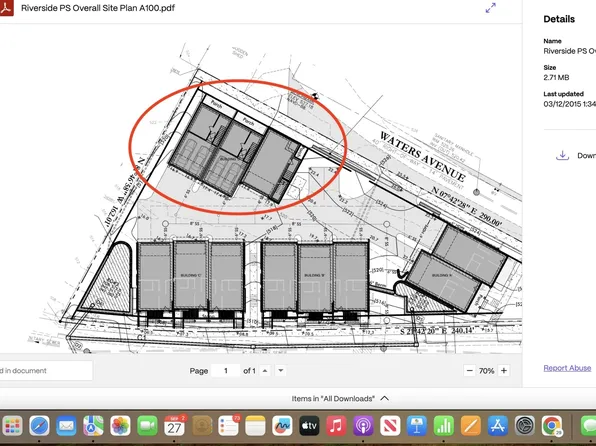Viewport: 596px width, 446px height.
Task: Click the download arrow icon
Action: [562, 155]
